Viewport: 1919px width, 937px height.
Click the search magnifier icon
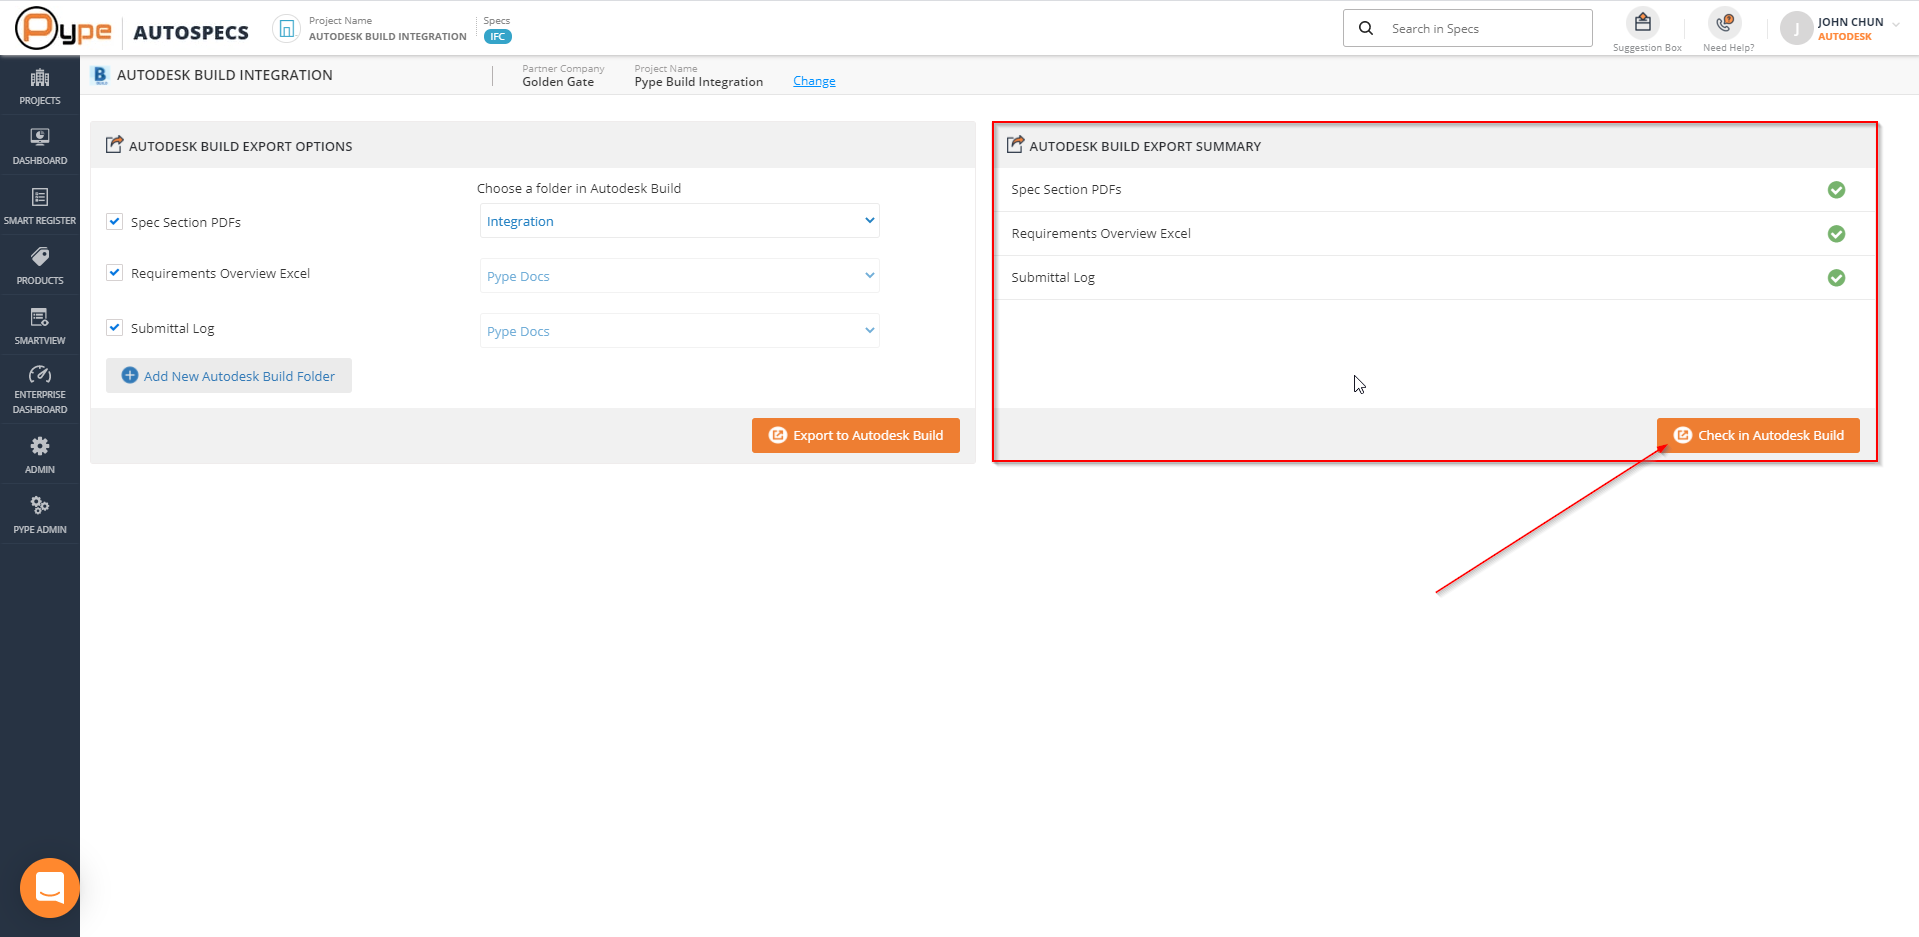(1366, 28)
